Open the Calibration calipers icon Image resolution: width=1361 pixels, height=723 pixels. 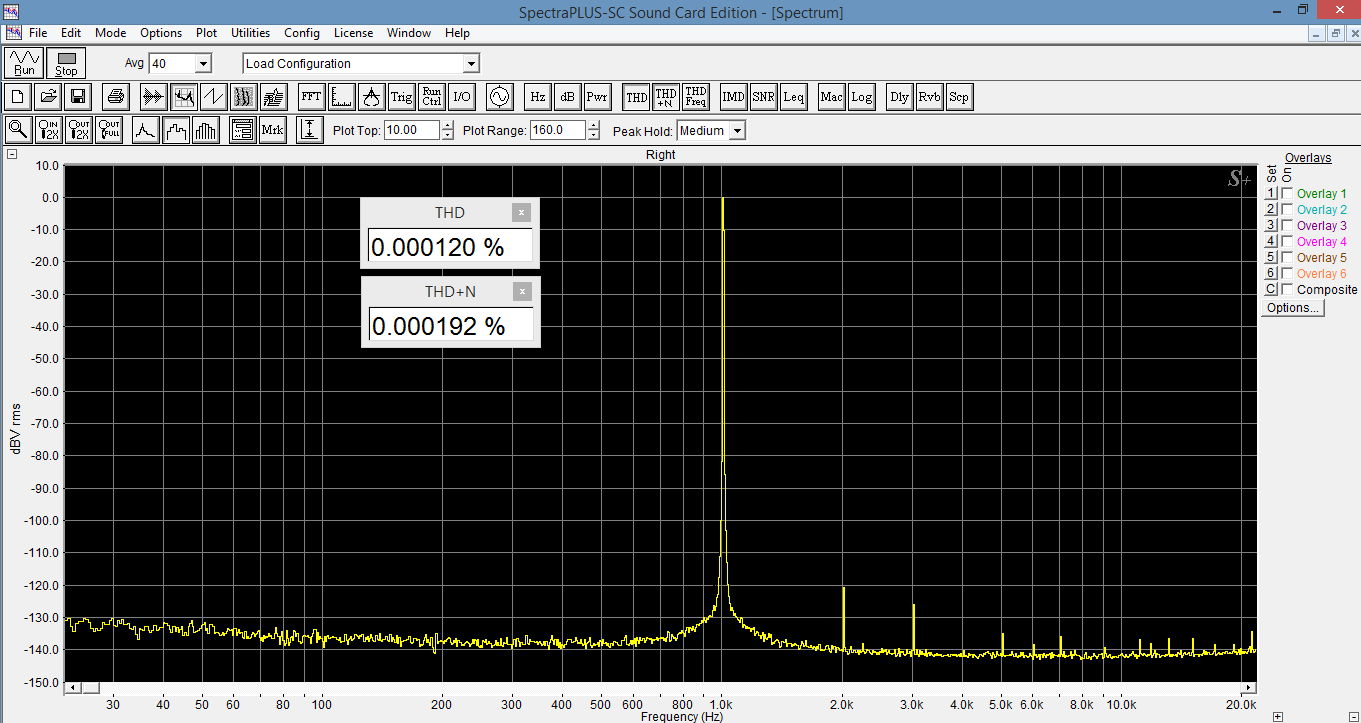372,97
